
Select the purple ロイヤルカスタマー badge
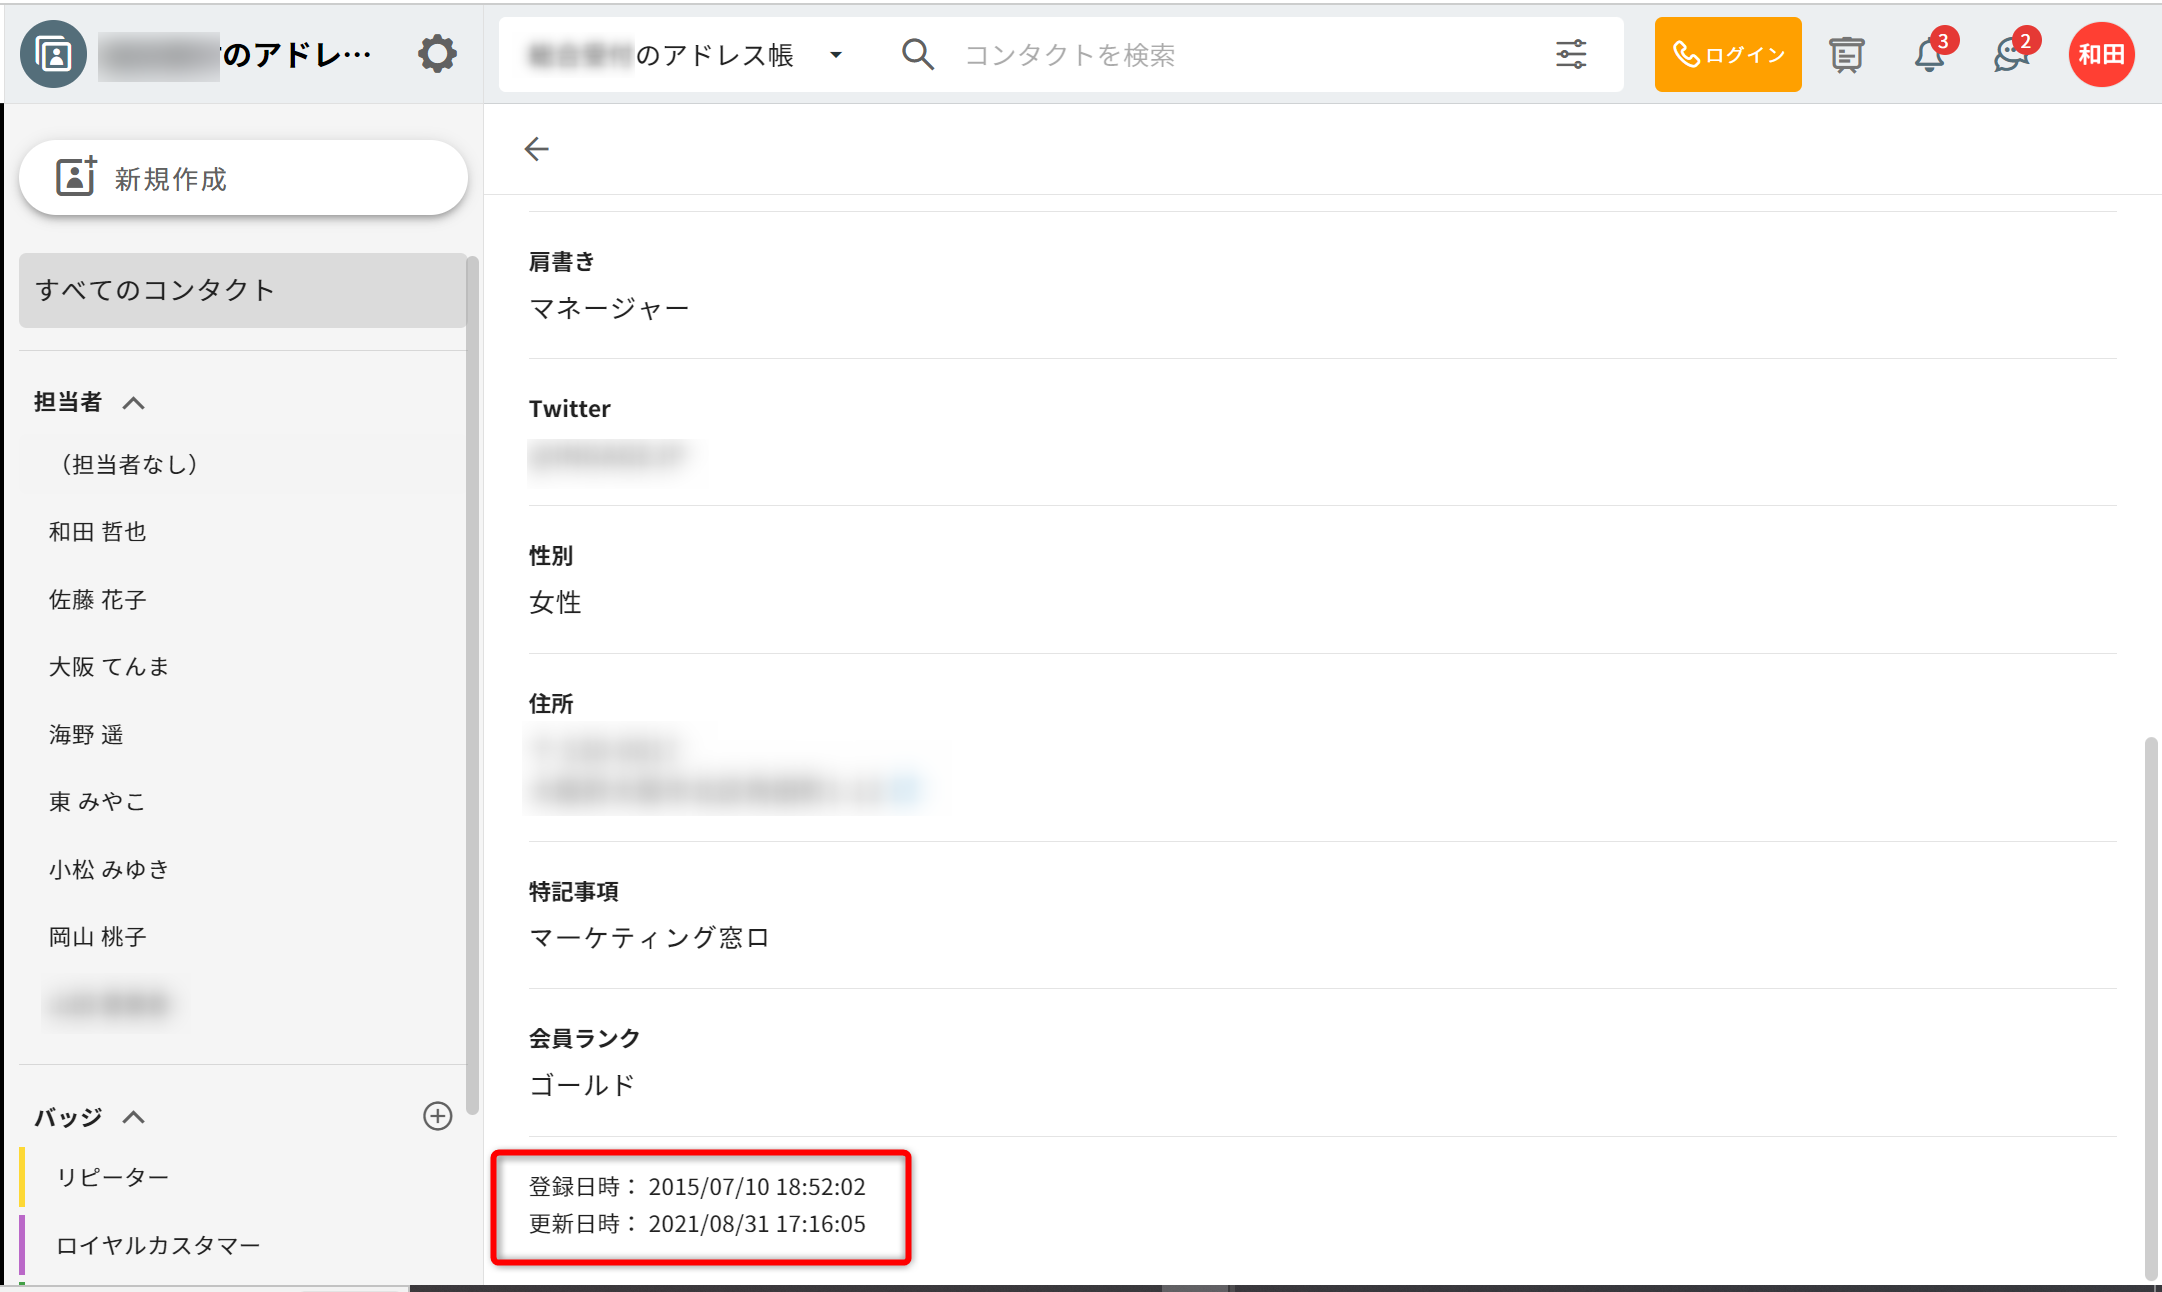pos(158,1245)
